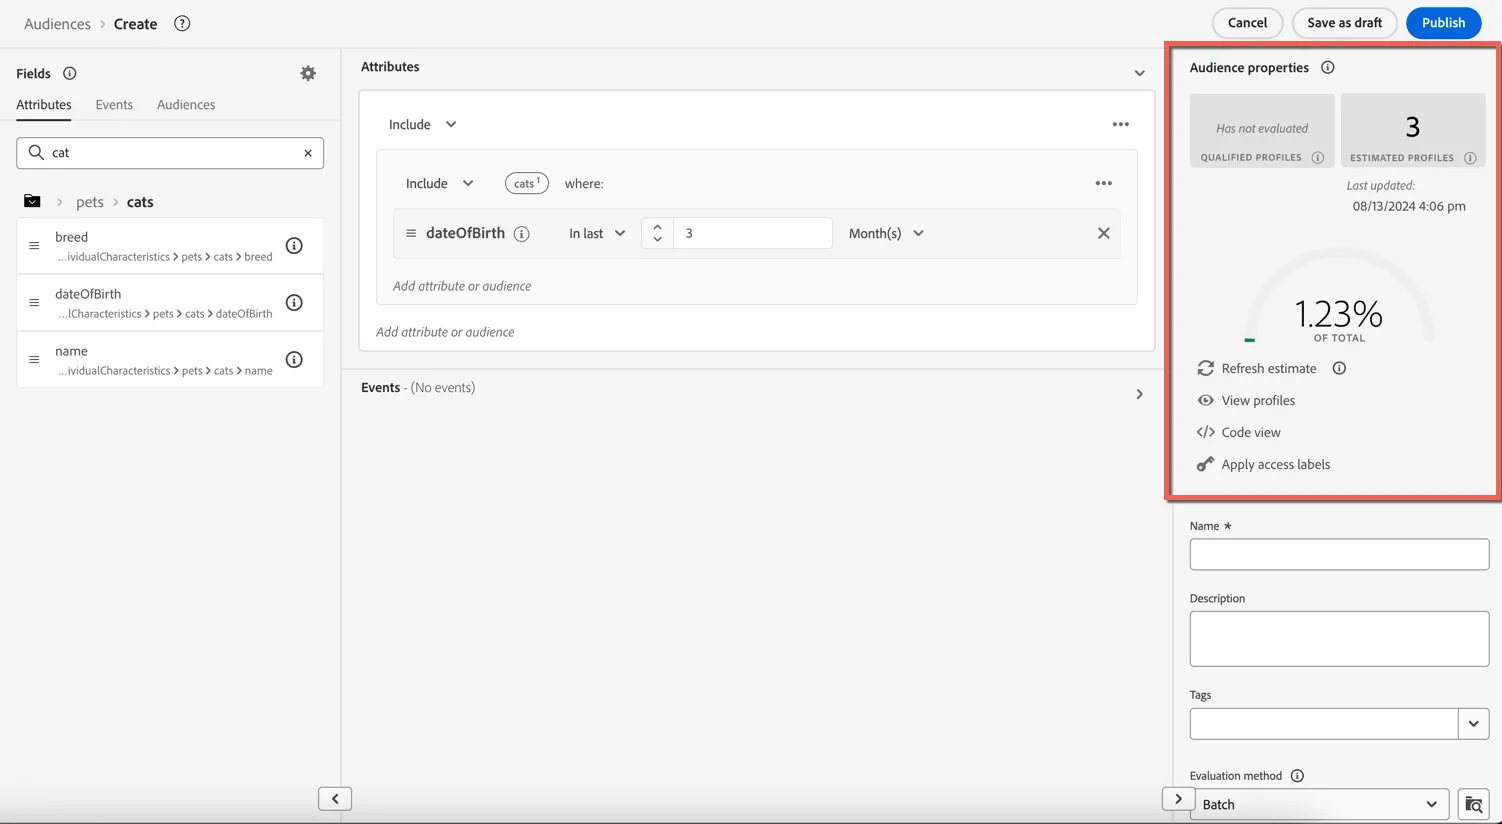This screenshot has width=1502, height=824.
Task: Open the Include dropdown beside cats
Action: pyautogui.click(x=440, y=183)
